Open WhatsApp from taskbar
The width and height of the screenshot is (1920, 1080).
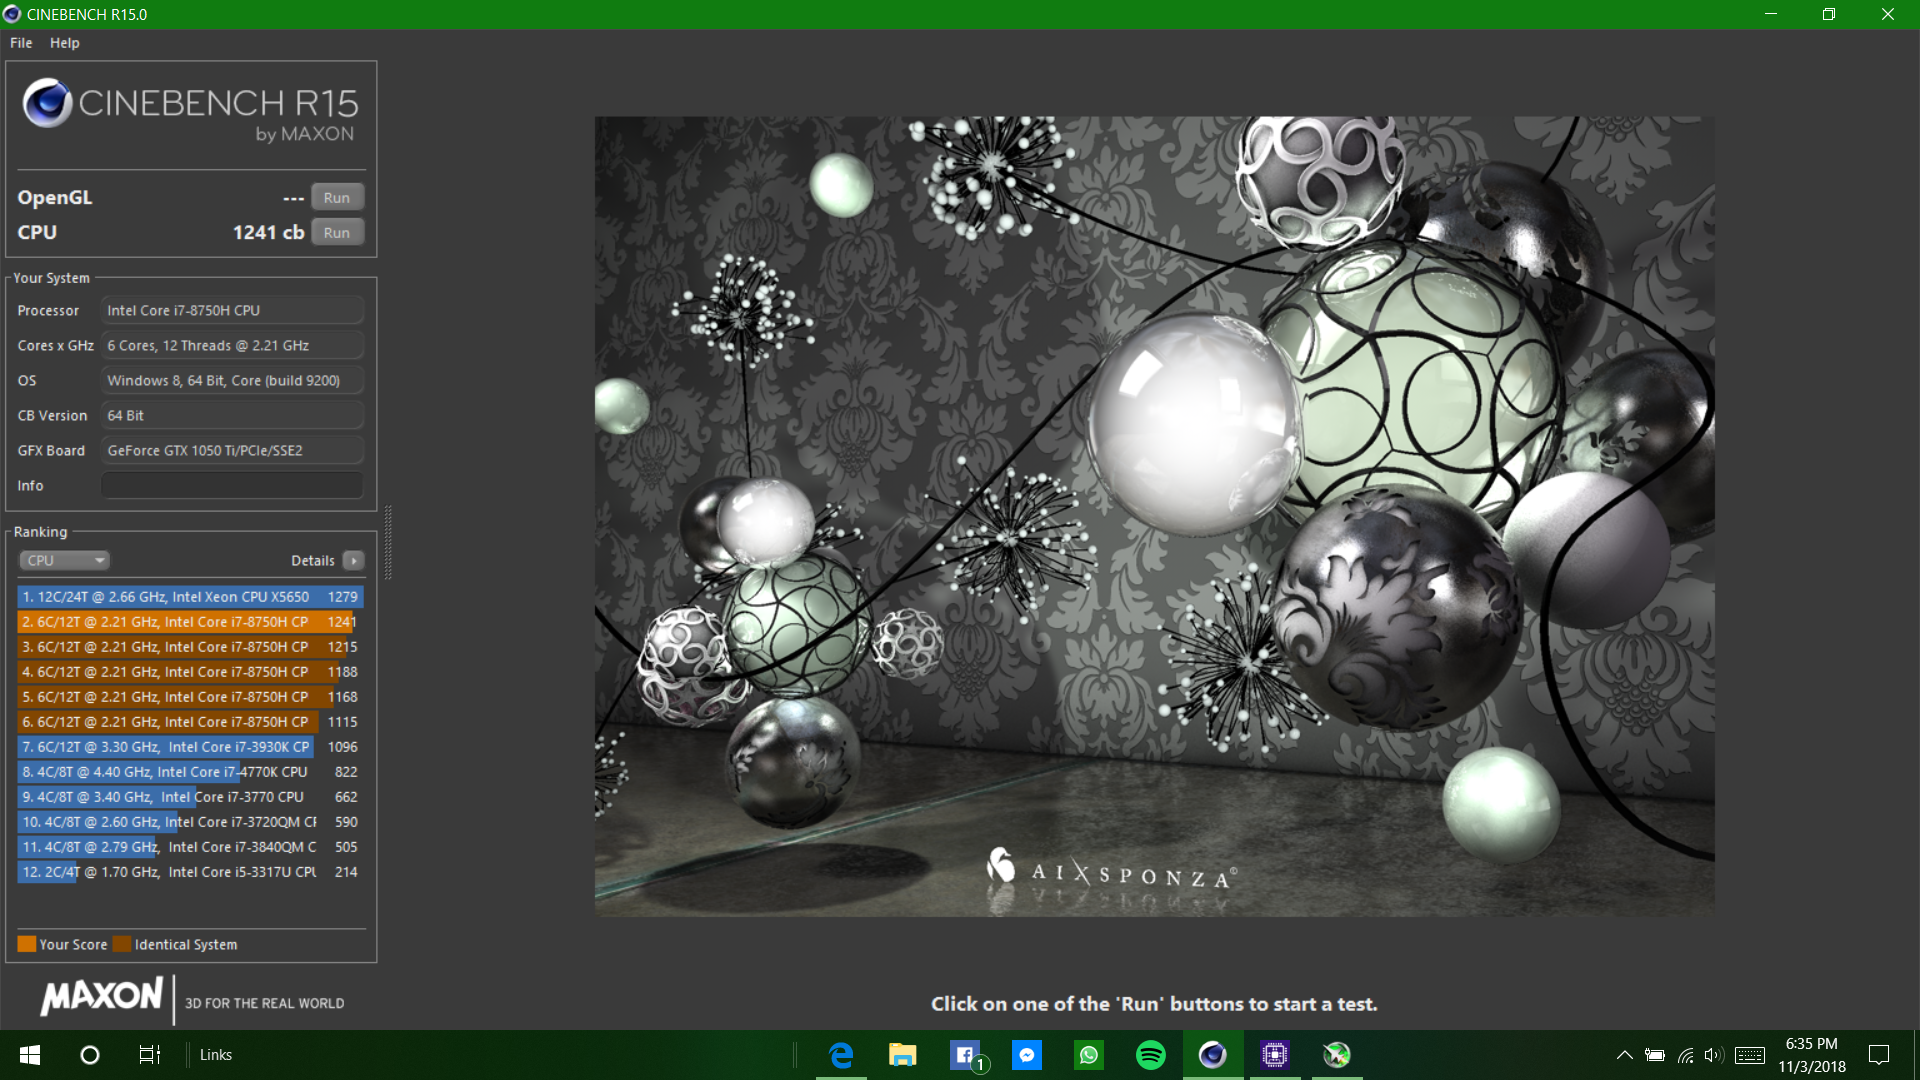[x=1089, y=1055]
